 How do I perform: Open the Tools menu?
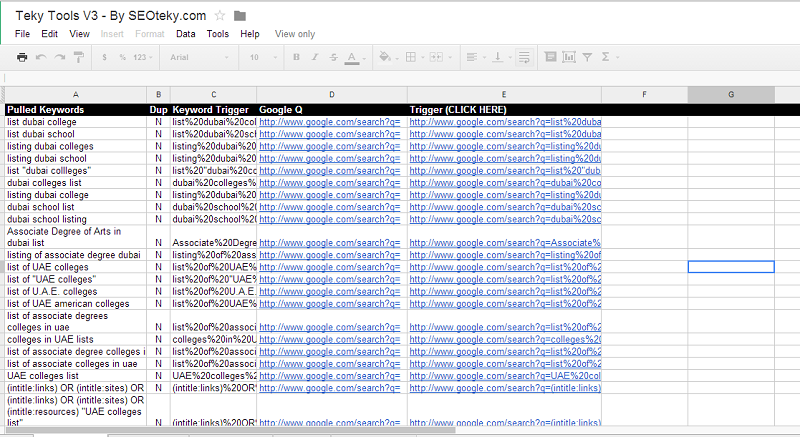tap(217, 34)
